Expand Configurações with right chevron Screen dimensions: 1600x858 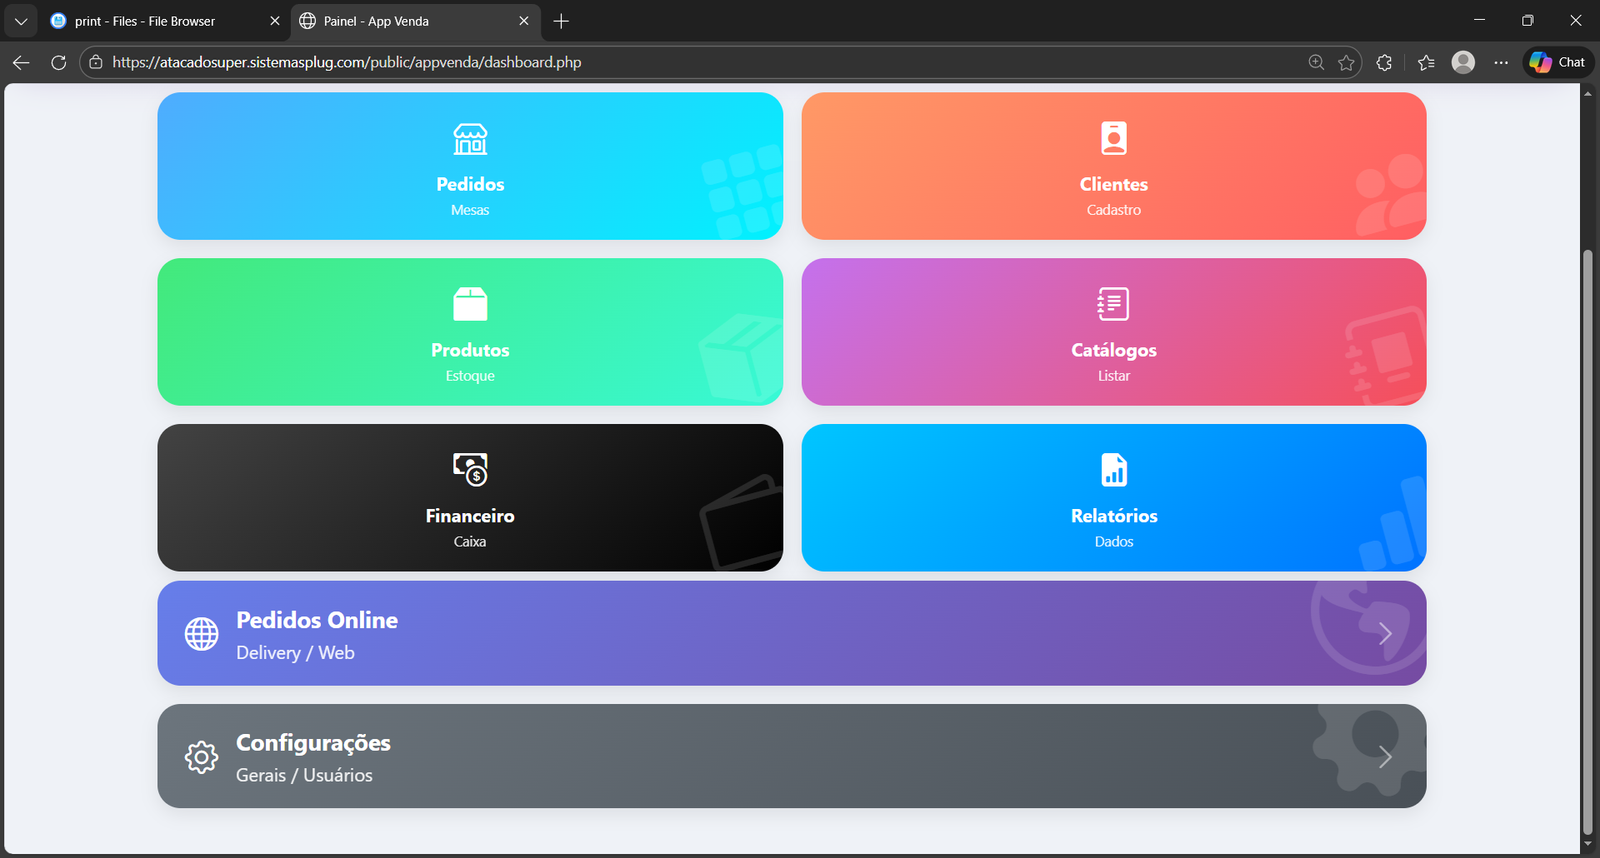tap(1385, 757)
